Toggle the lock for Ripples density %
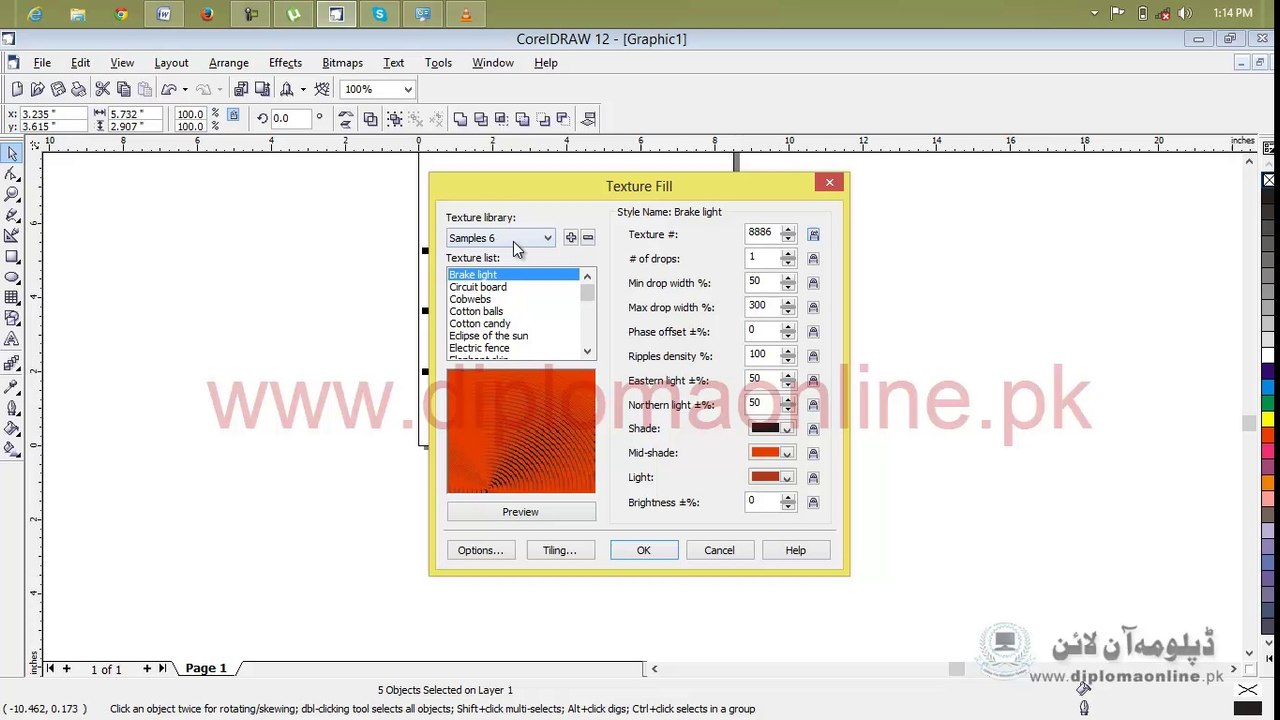 tap(813, 356)
